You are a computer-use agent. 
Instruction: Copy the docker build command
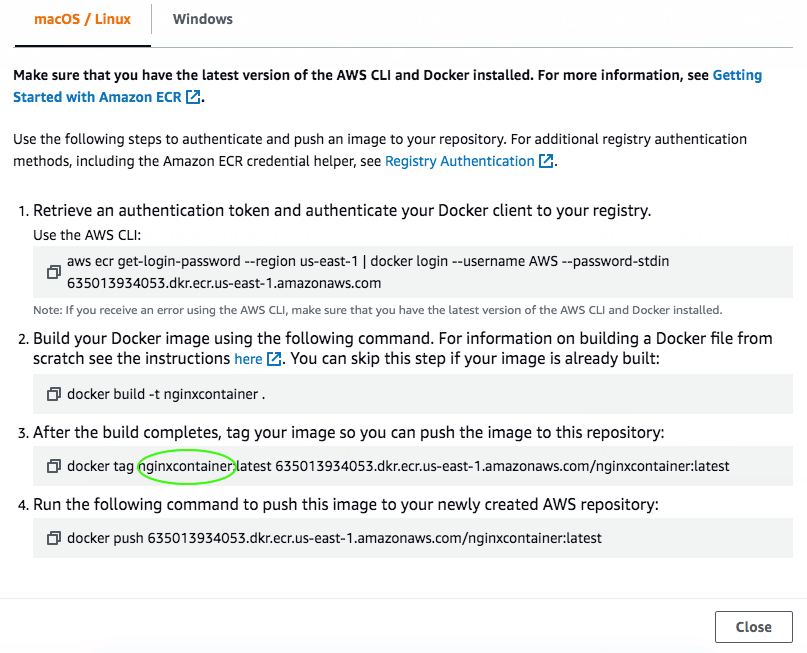[54, 394]
